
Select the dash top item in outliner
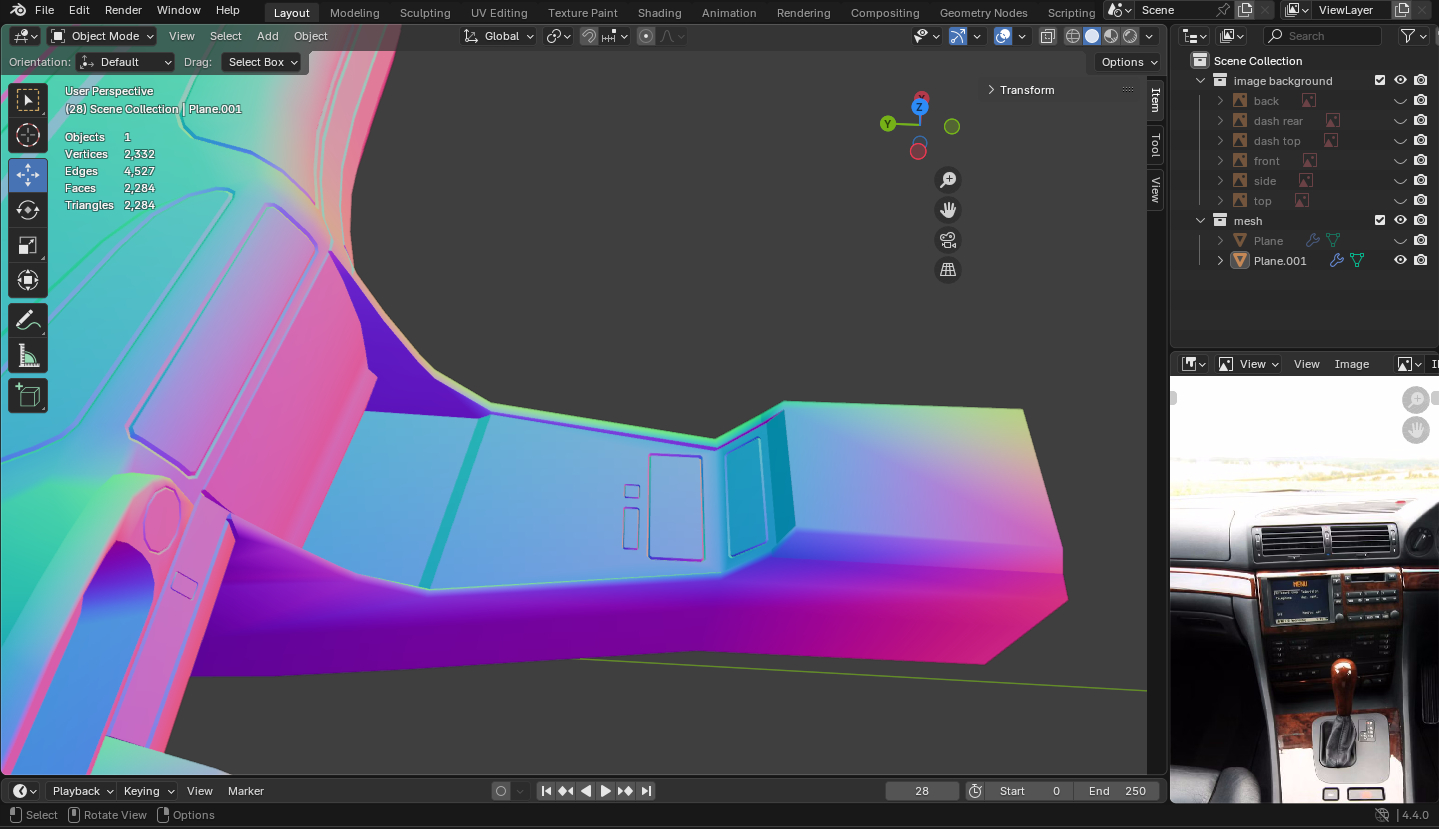(1277, 141)
